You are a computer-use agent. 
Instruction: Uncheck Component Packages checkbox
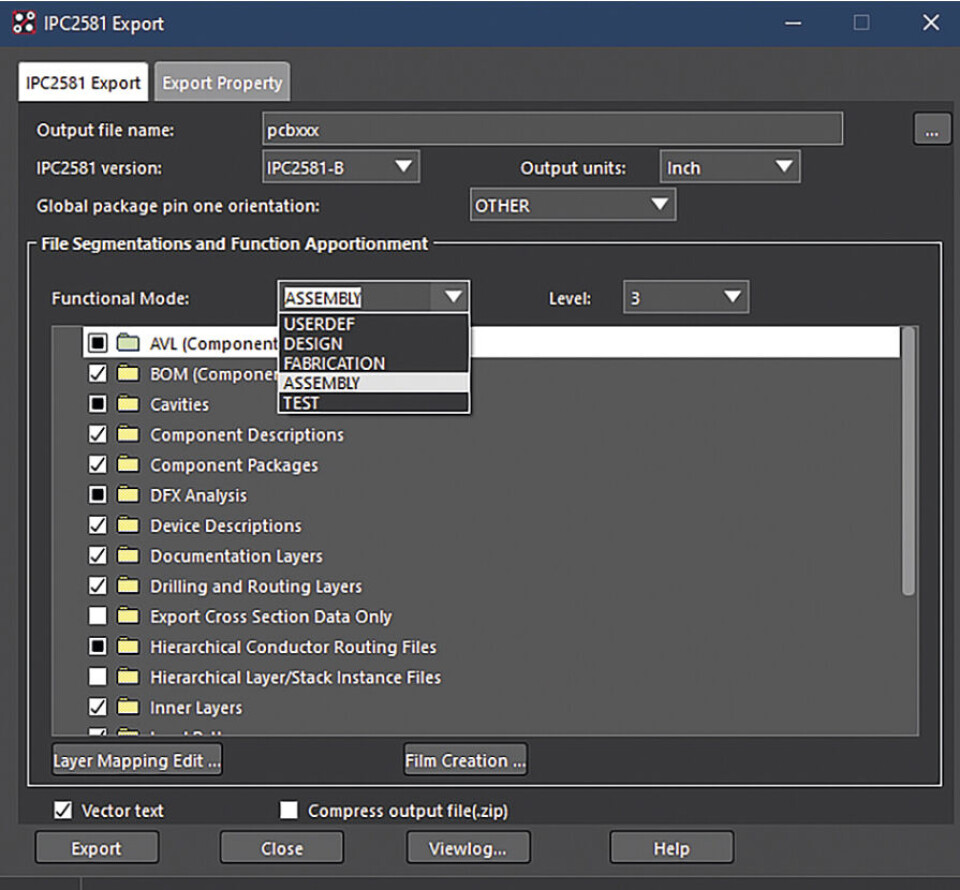pyautogui.click(x=97, y=465)
